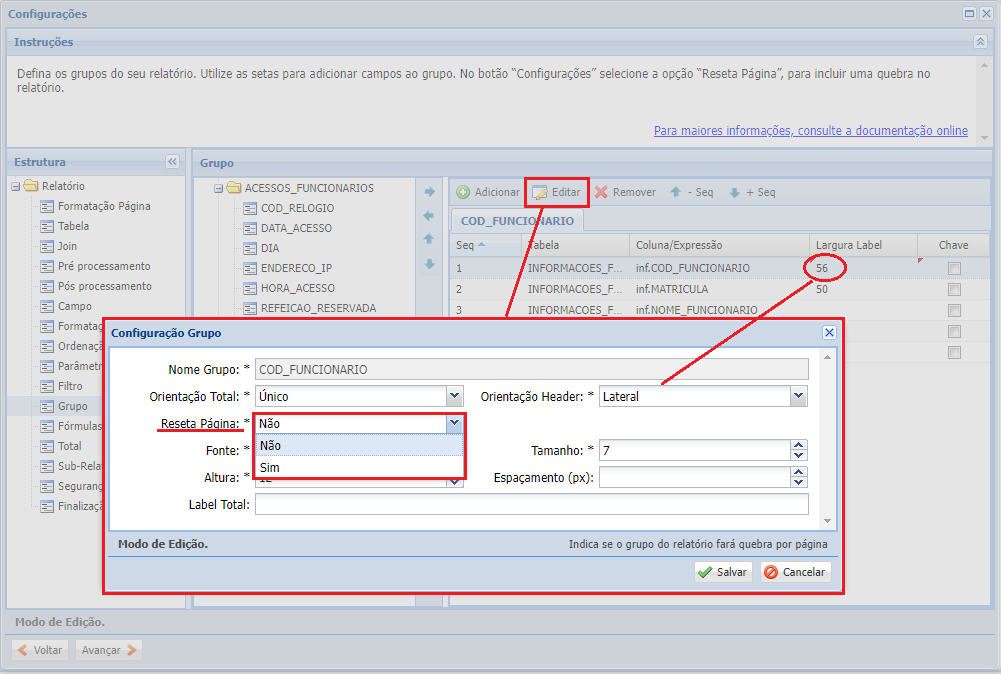Toggle Chave checkbox for inf.MATRICULA row

[x=954, y=289]
